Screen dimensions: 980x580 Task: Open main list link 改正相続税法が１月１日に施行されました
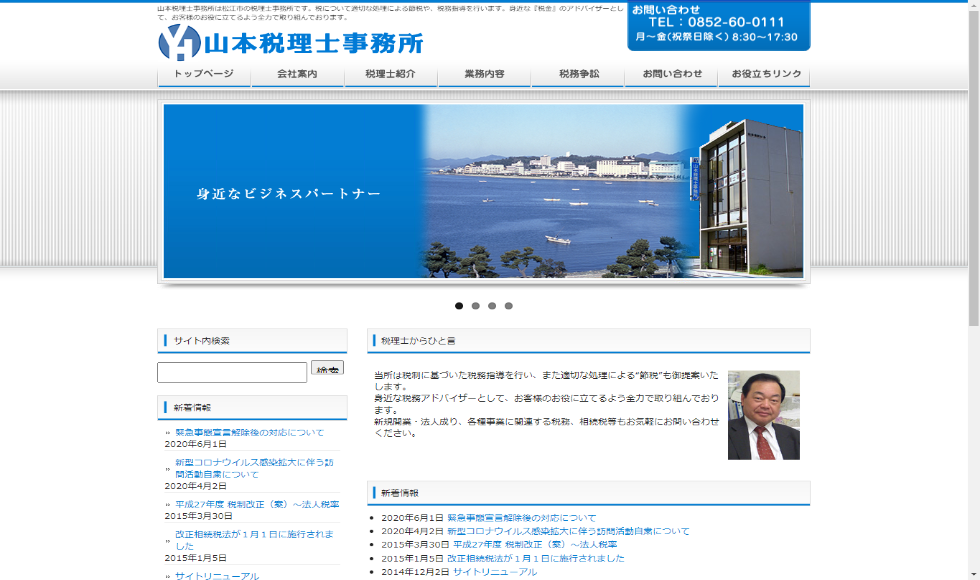(x=535, y=558)
